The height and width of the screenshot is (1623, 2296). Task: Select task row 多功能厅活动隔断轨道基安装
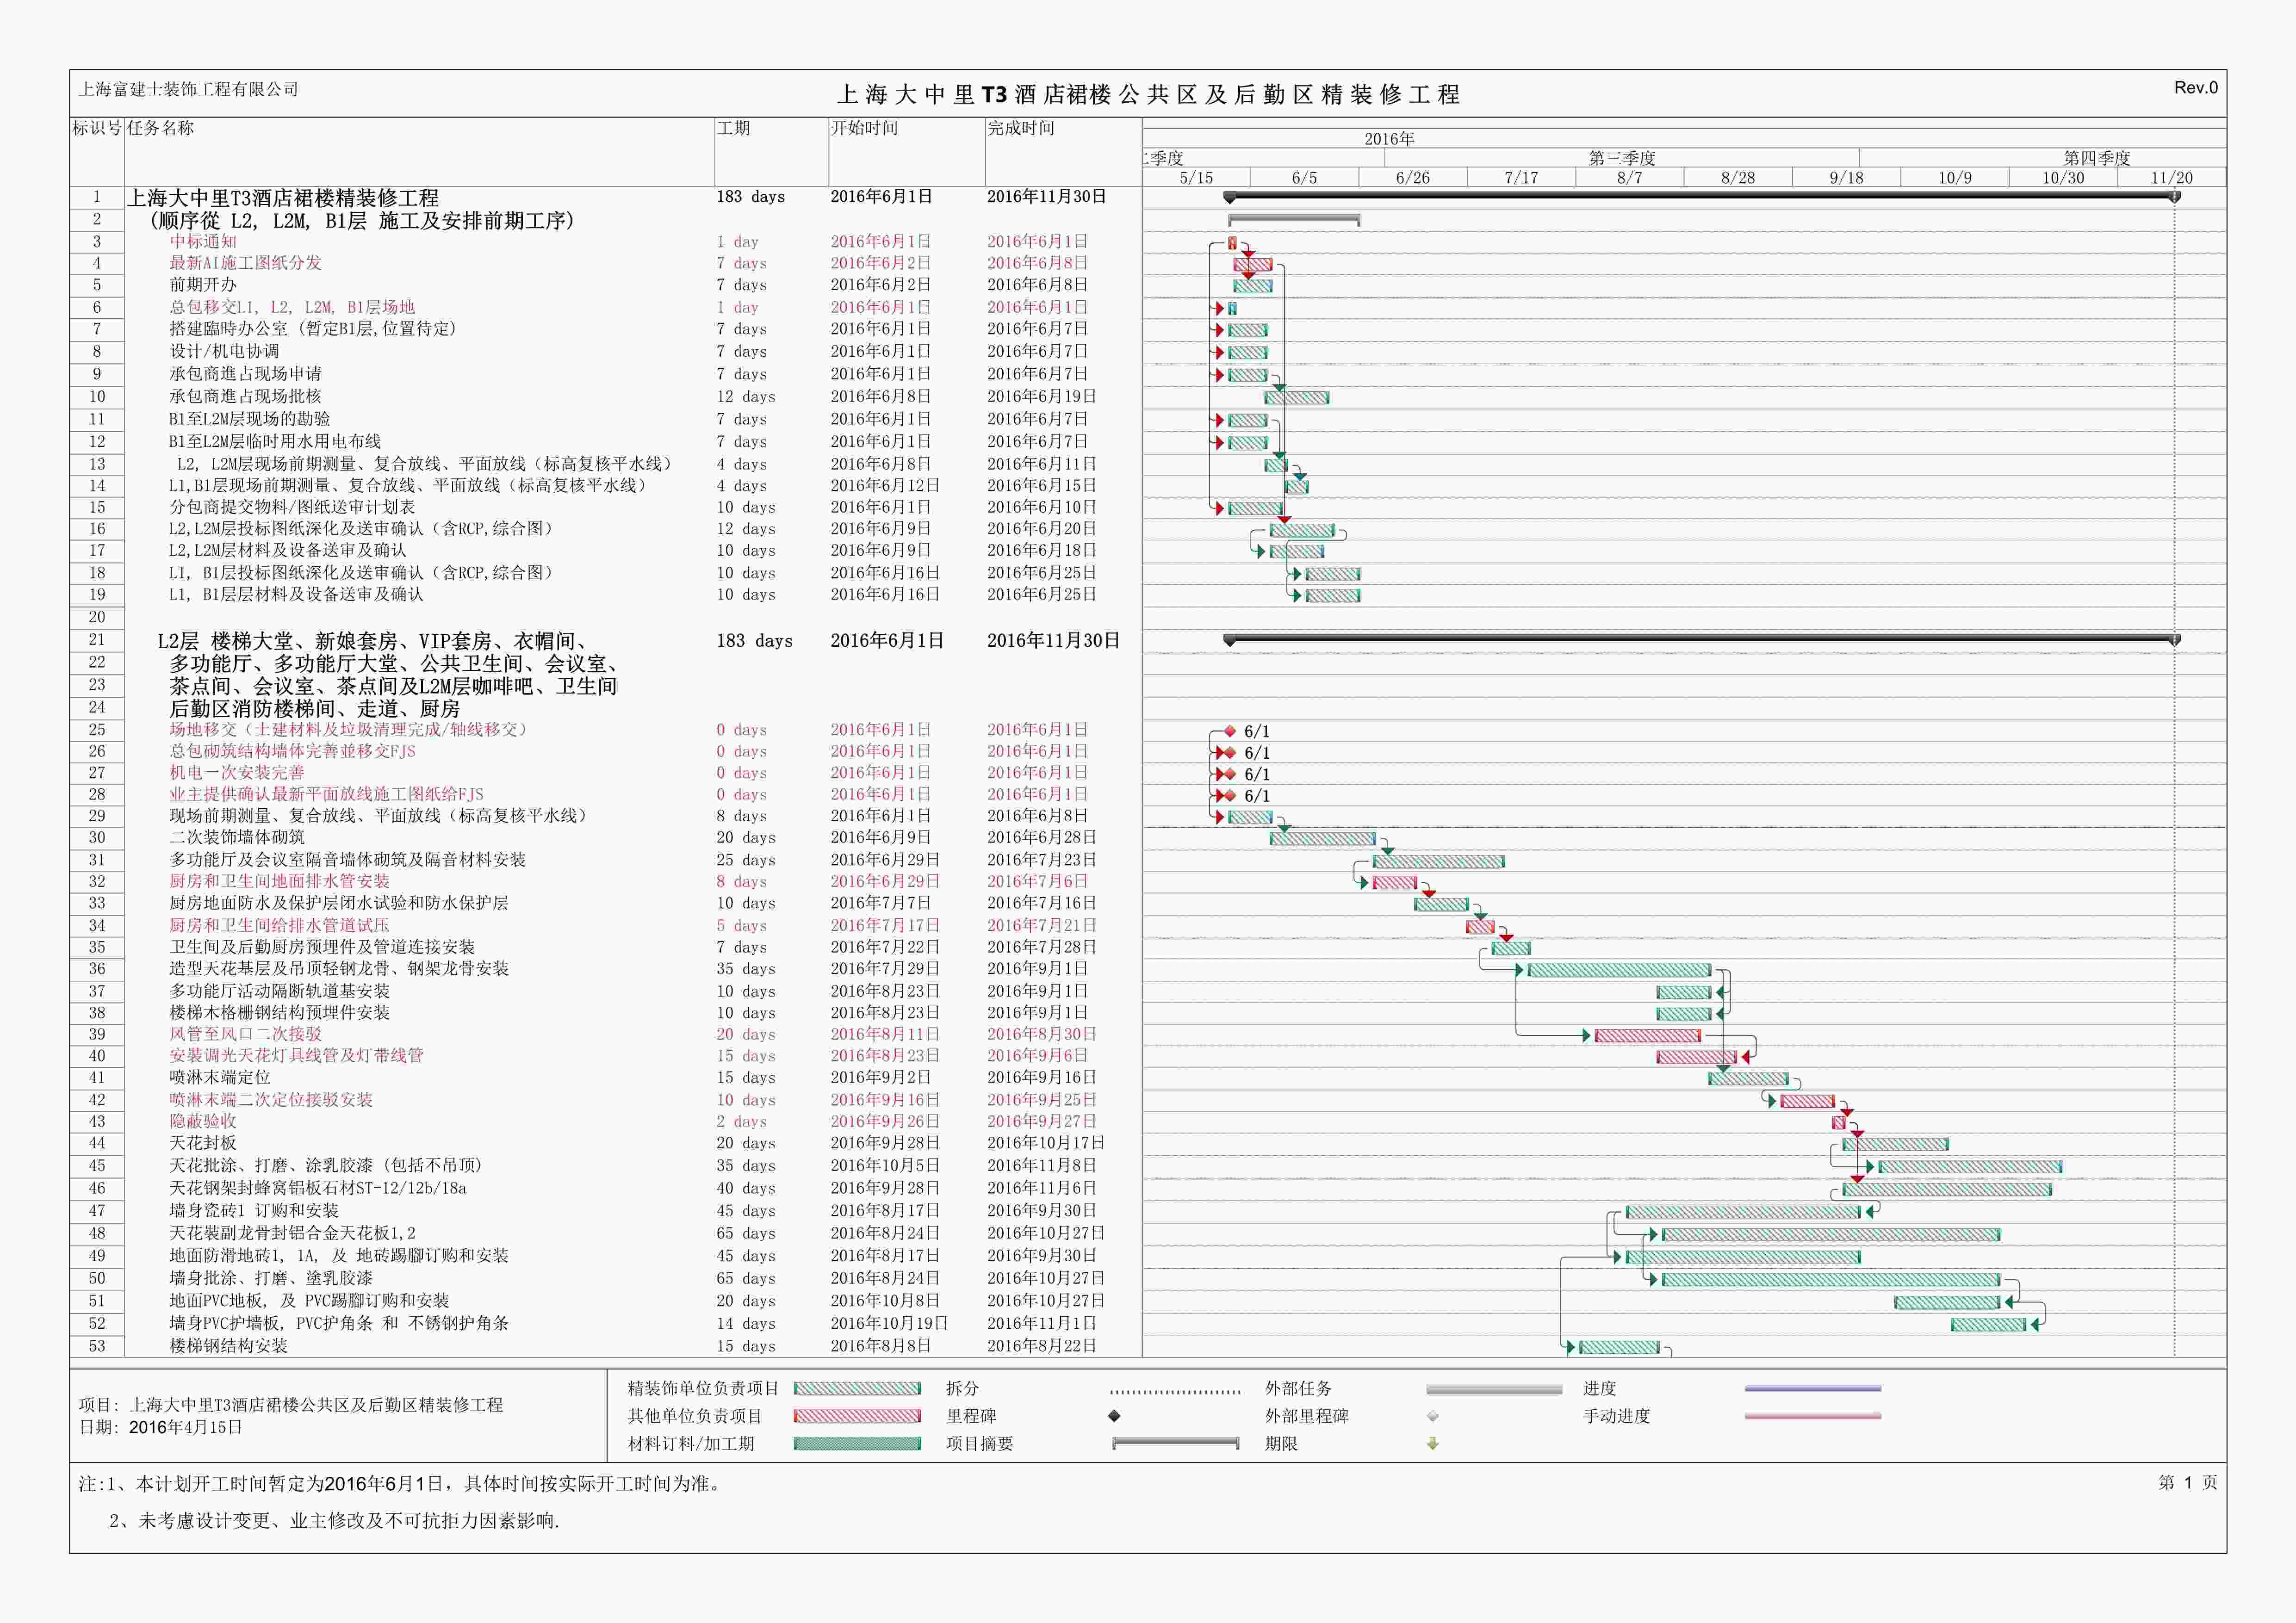[606, 991]
